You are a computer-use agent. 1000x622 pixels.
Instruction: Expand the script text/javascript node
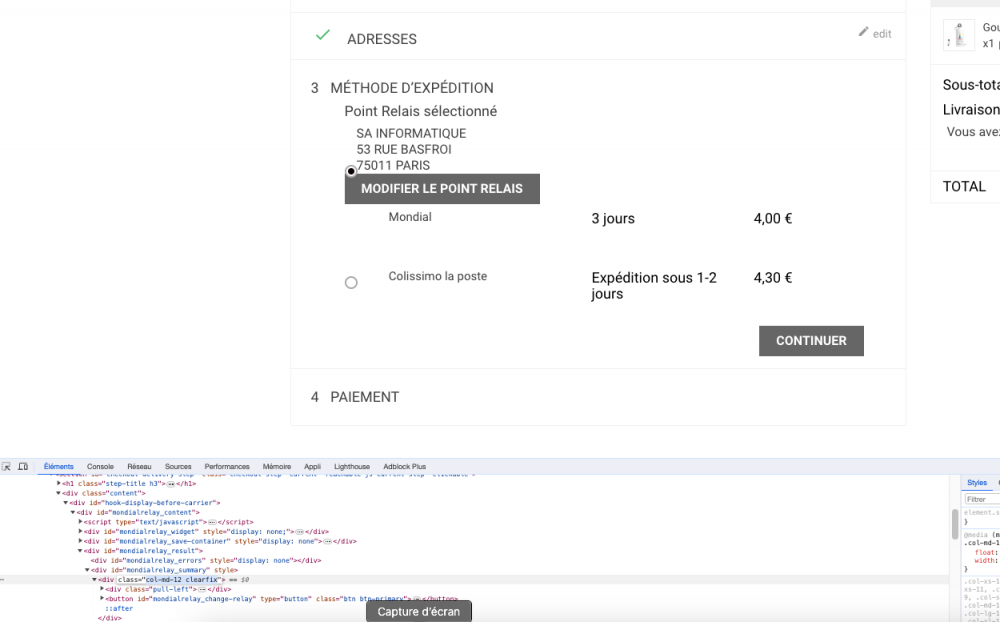pos(80,522)
